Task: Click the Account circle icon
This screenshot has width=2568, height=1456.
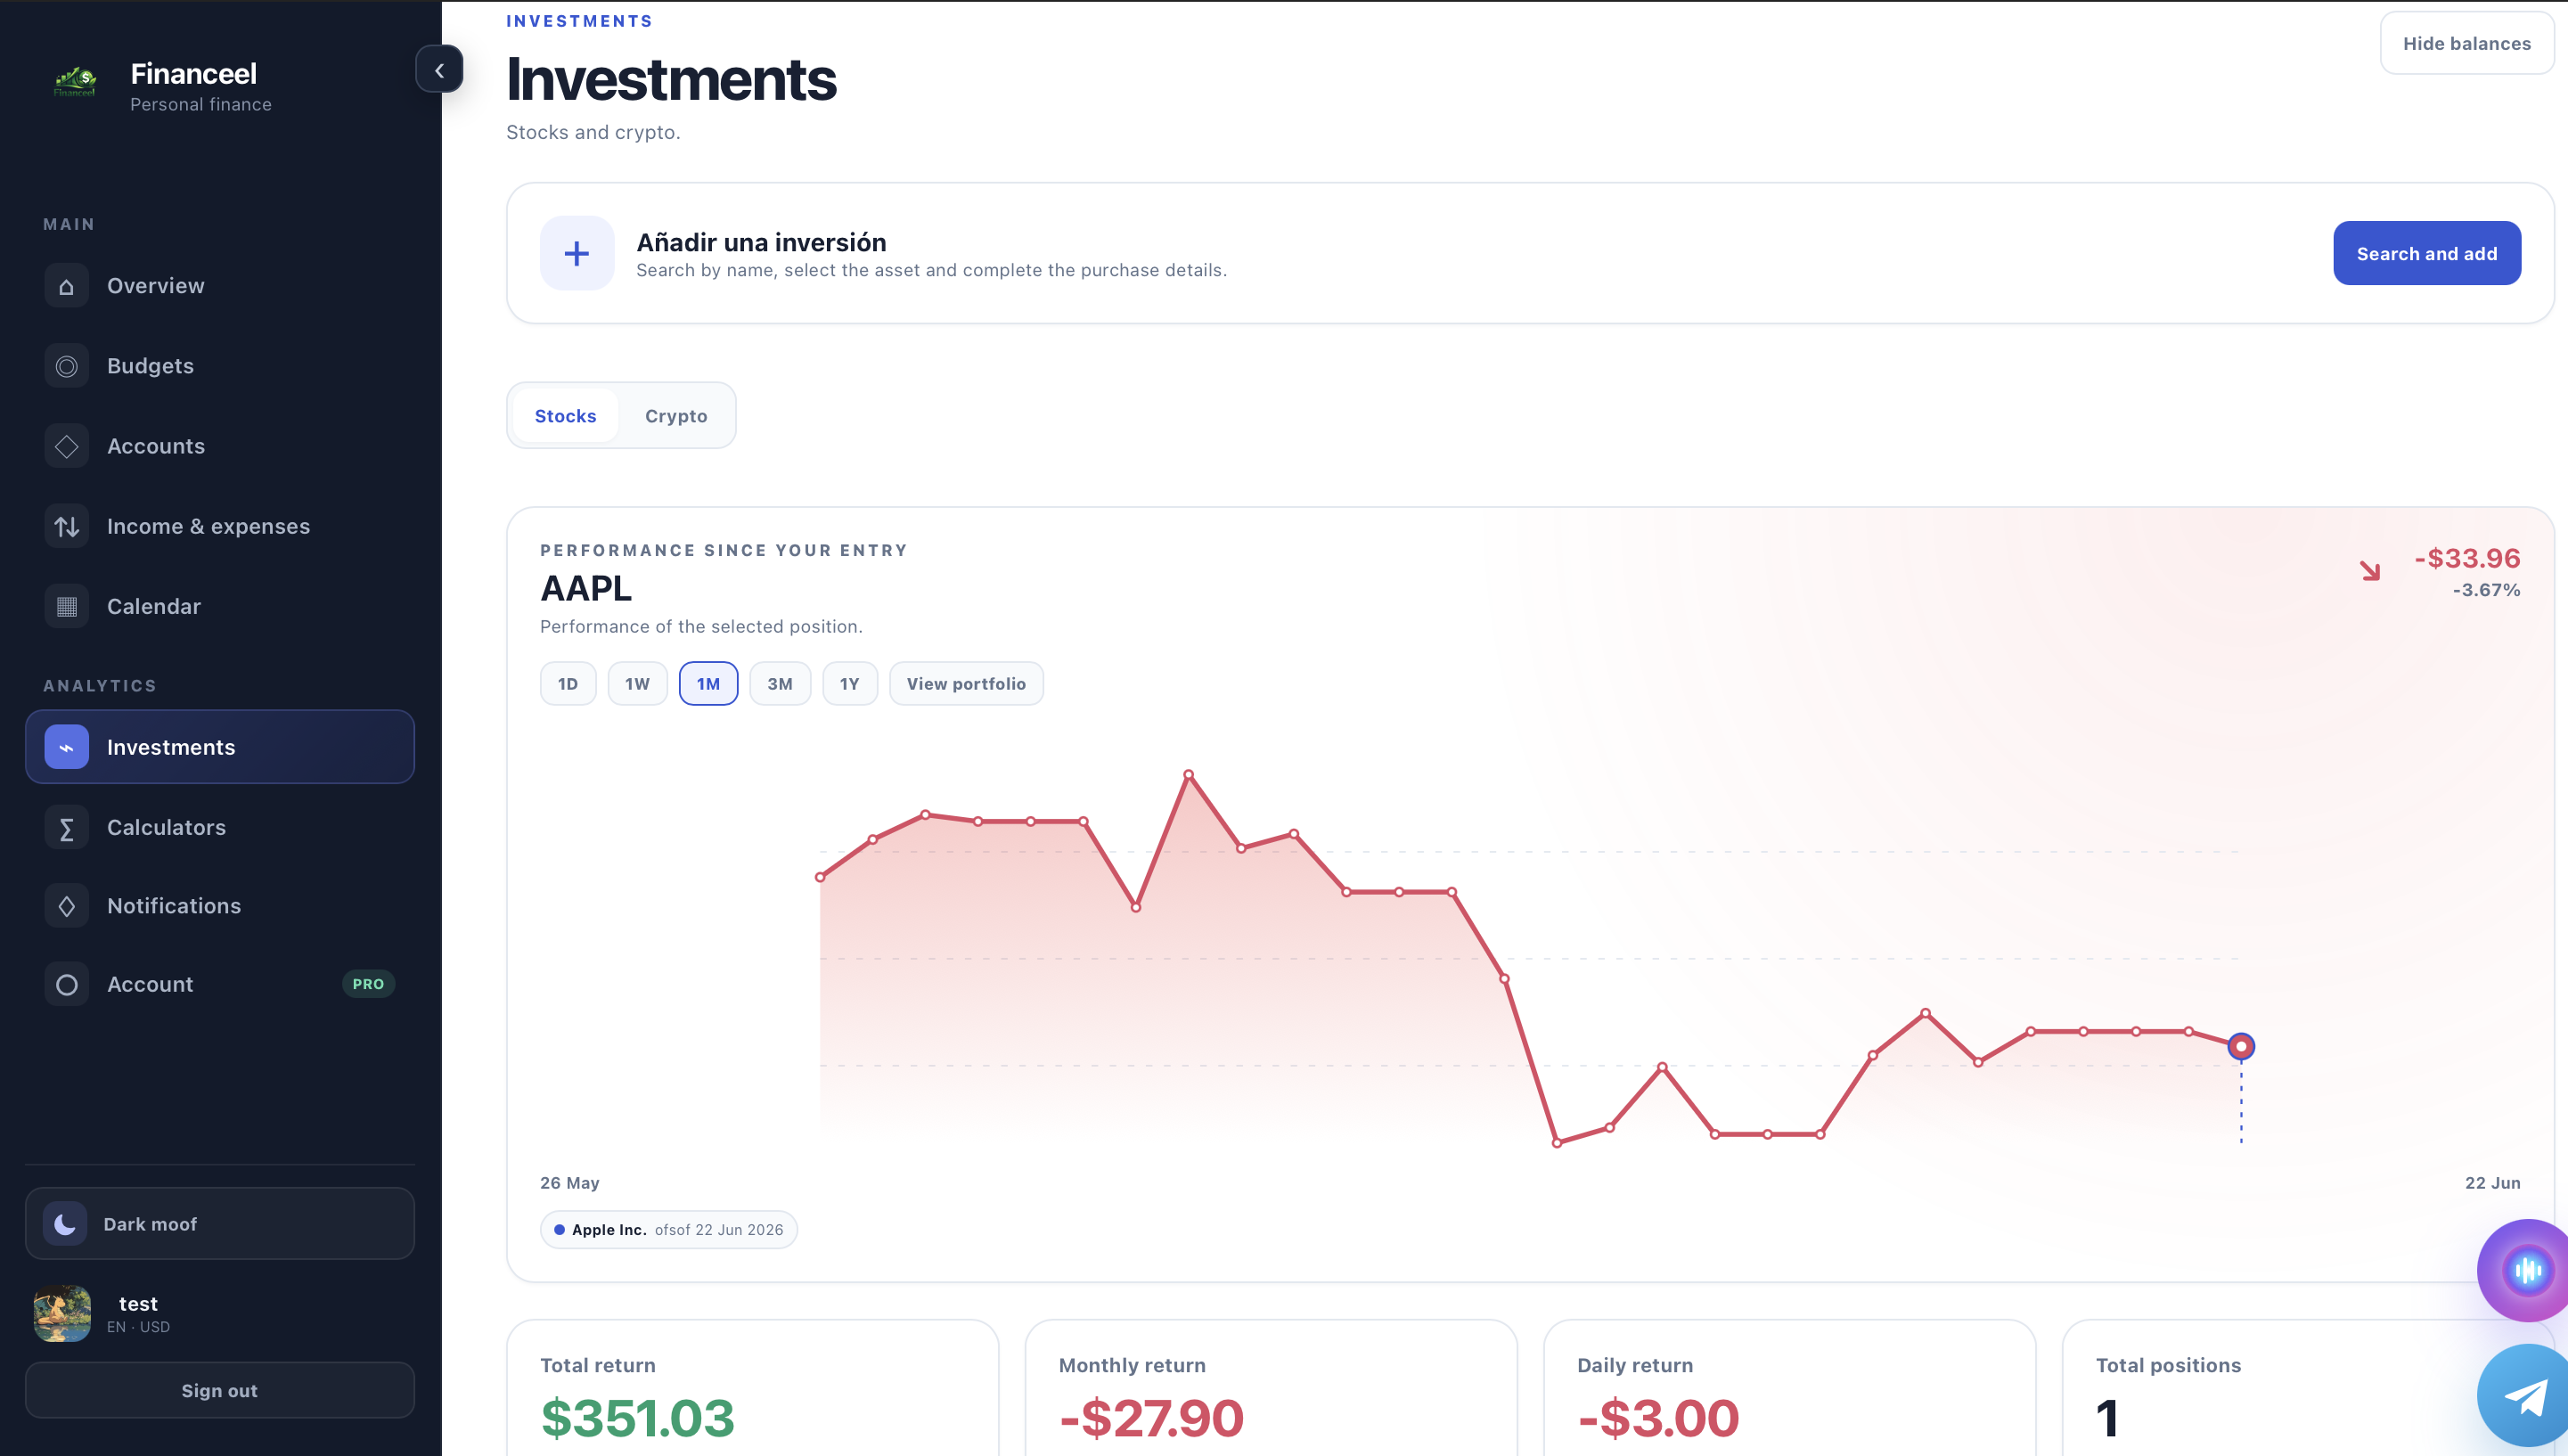Action: click(66, 984)
